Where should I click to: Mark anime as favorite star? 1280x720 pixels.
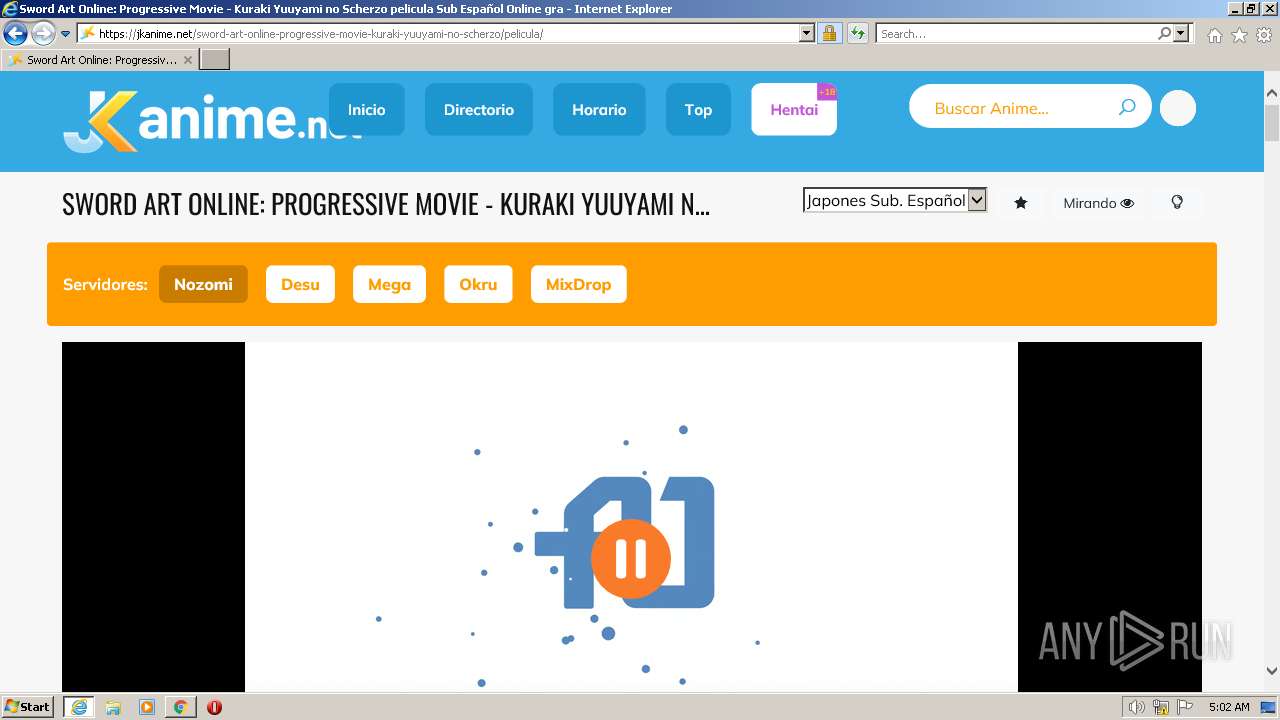point(1021,203)
